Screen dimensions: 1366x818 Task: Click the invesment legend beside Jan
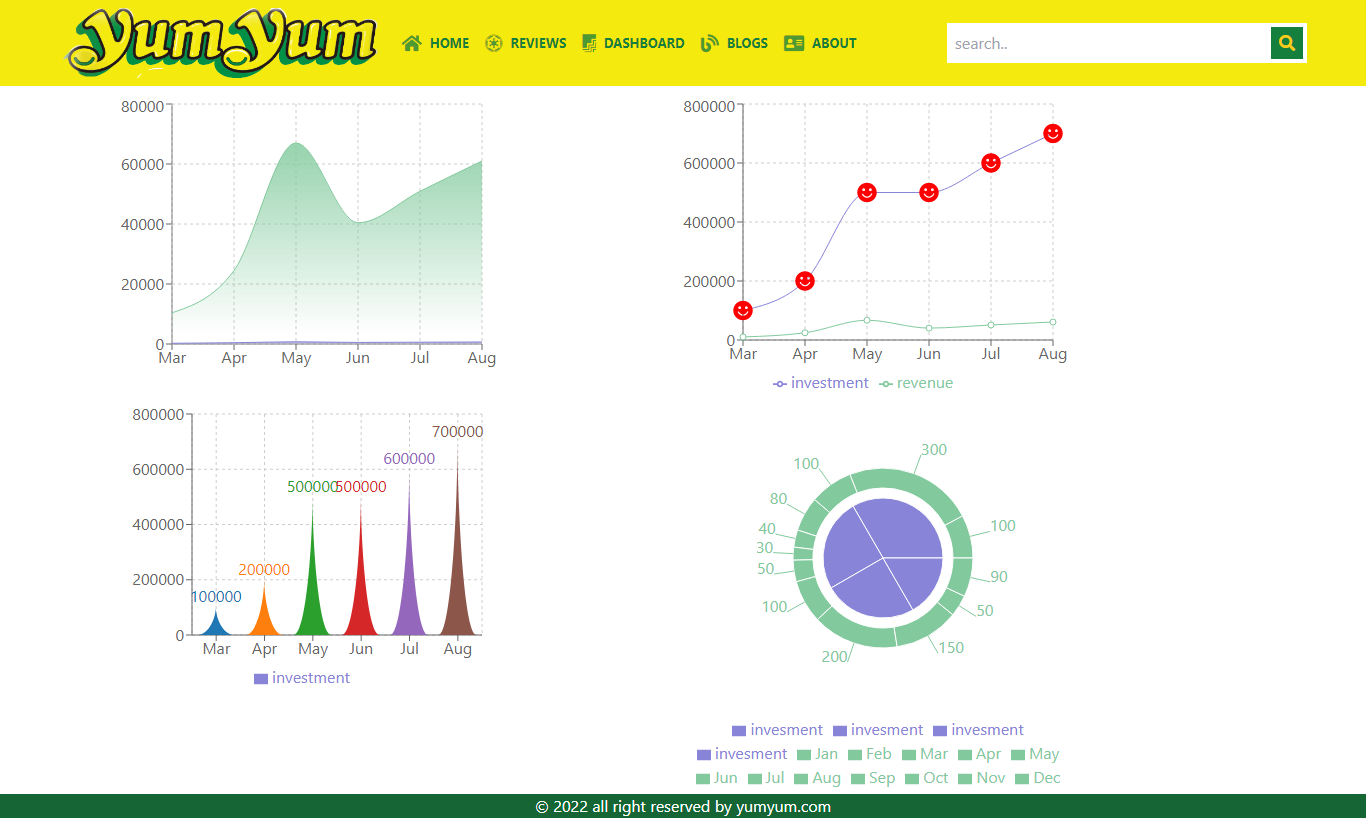pos(742,754)
